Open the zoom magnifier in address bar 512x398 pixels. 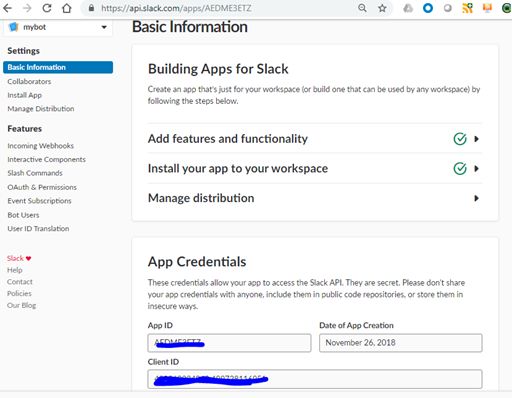tap(362, 8)
